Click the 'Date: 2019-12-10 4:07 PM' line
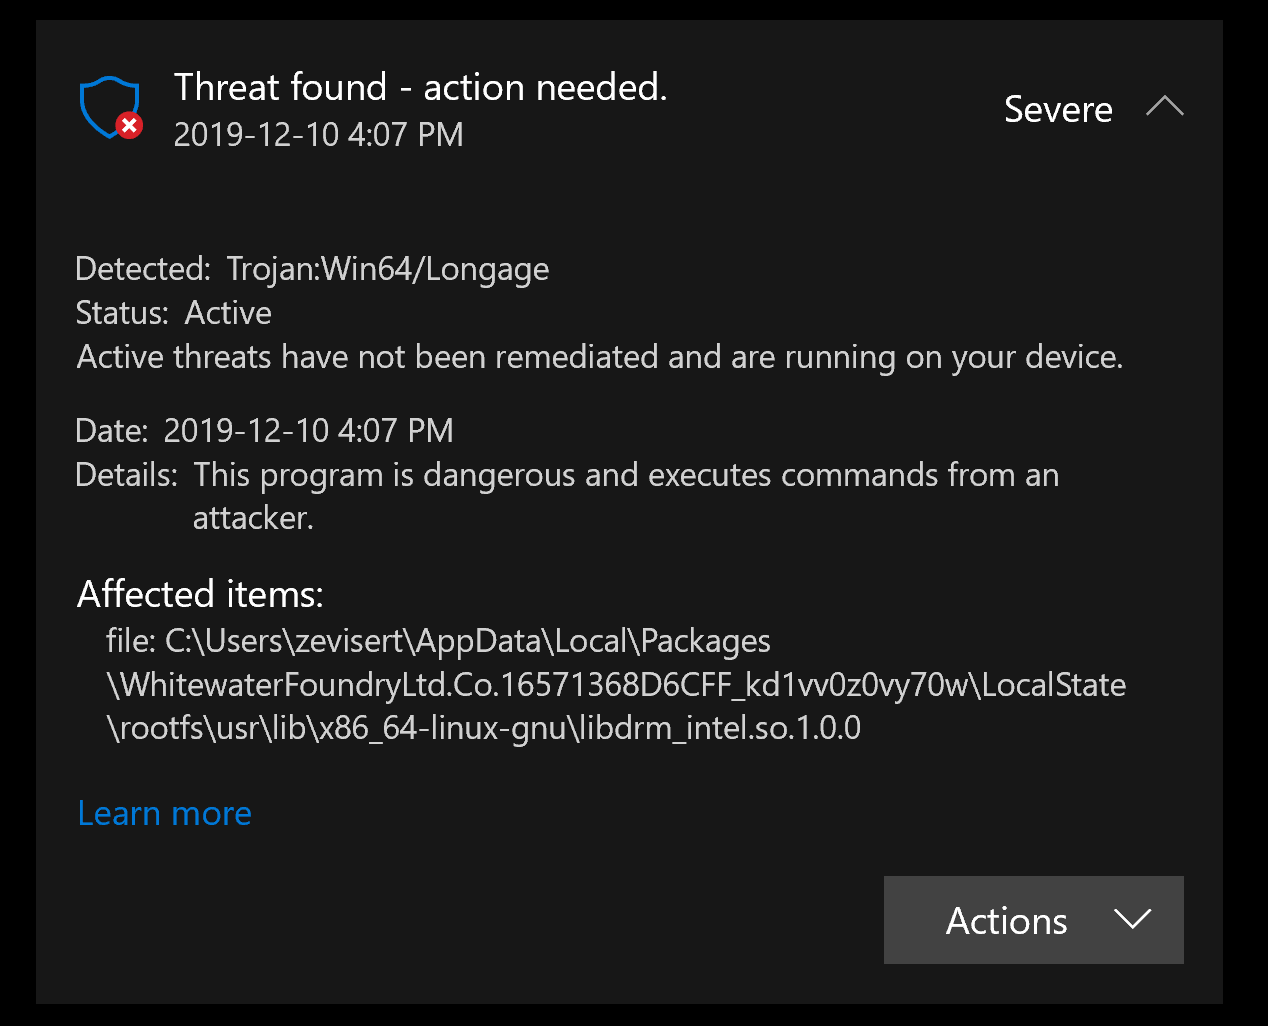1268x1026 pixels. click(264, 431)
